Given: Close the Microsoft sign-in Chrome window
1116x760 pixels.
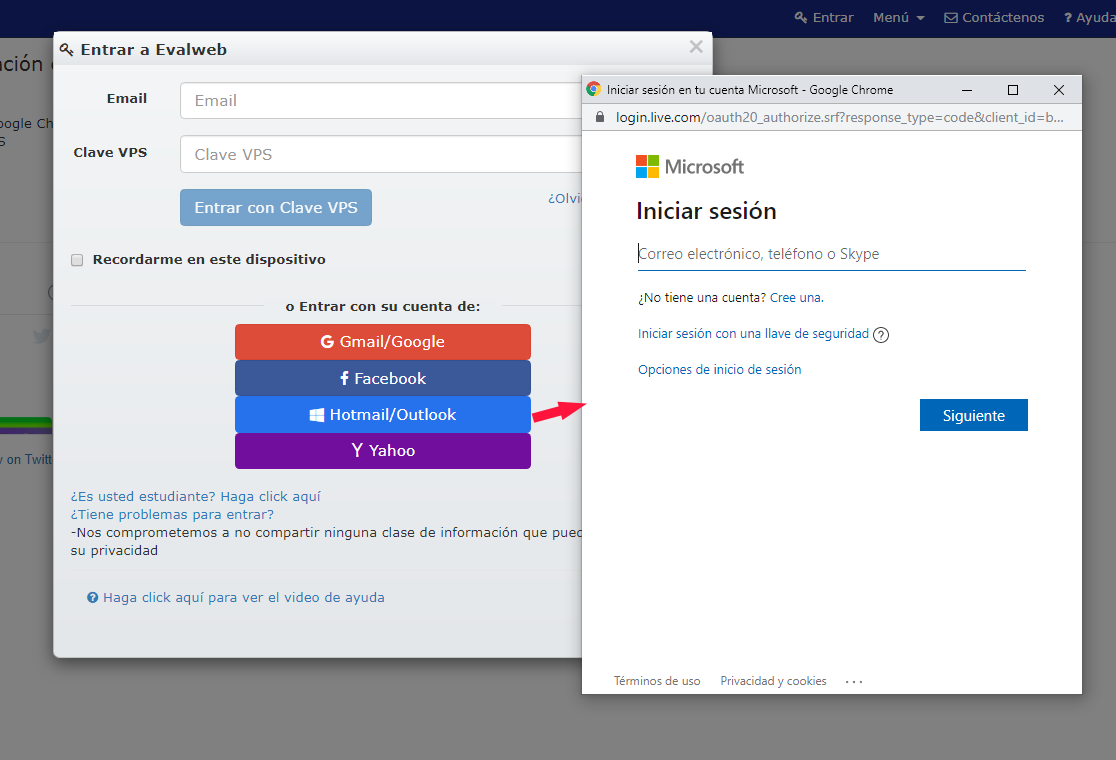Looking at the screenshot, I should coord(1059,90).
